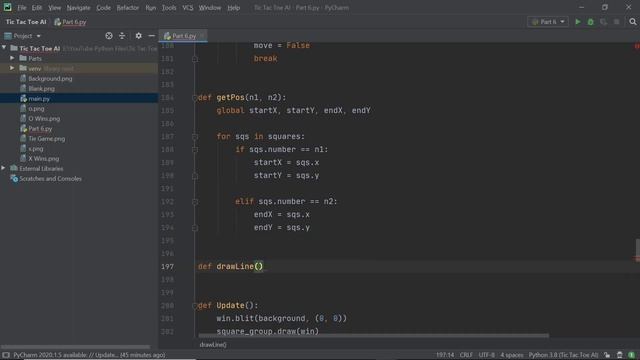Open the Refactor menu
This screenshot has width=640, height=360.
coord(128,8)
